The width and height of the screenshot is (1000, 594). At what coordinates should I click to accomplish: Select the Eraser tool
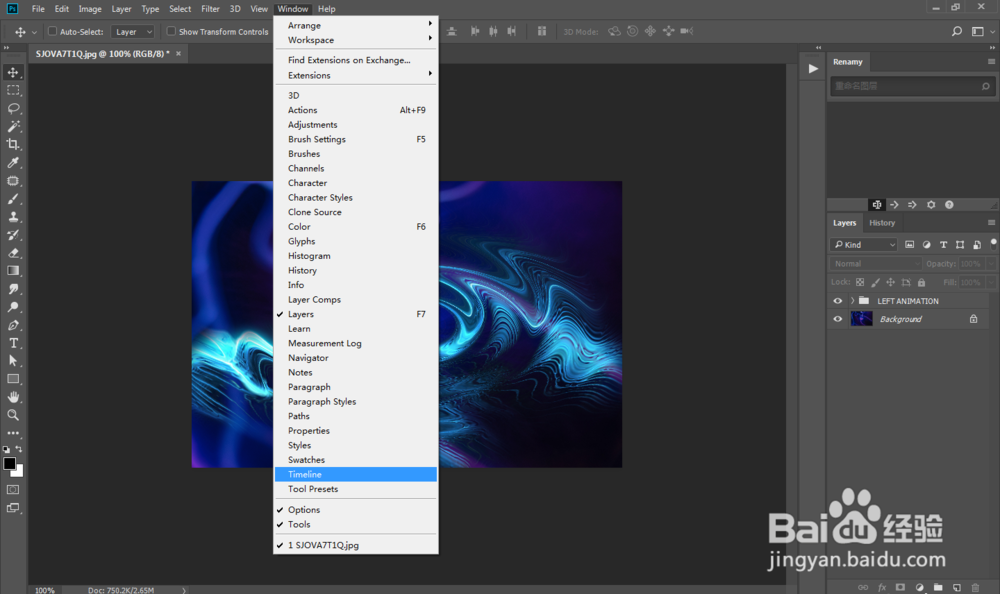coord(13,253)
